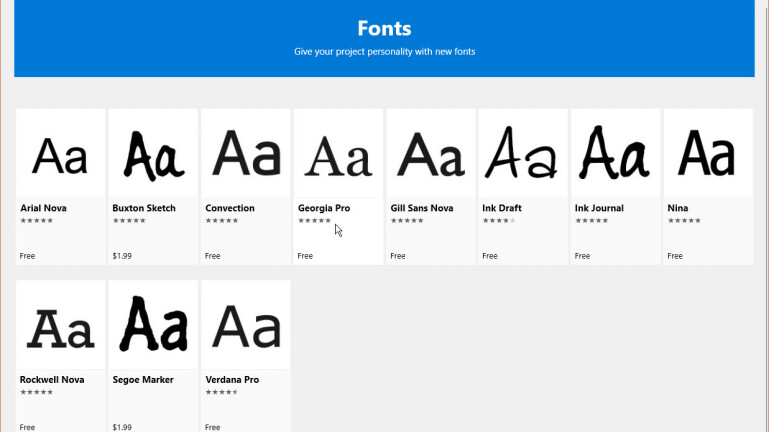Open the Nina font preview thumbnail
769x432 pixels.
point(708,153)
